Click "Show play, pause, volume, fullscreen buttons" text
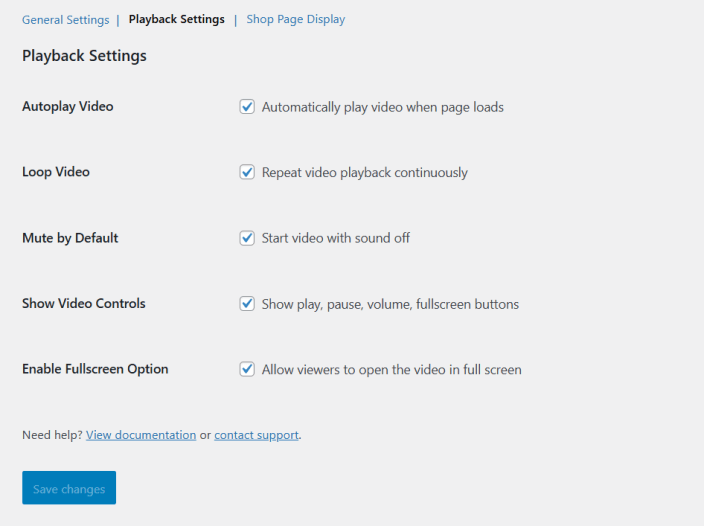The height and width of the screenshot is (526, 704). coord(390,304)
